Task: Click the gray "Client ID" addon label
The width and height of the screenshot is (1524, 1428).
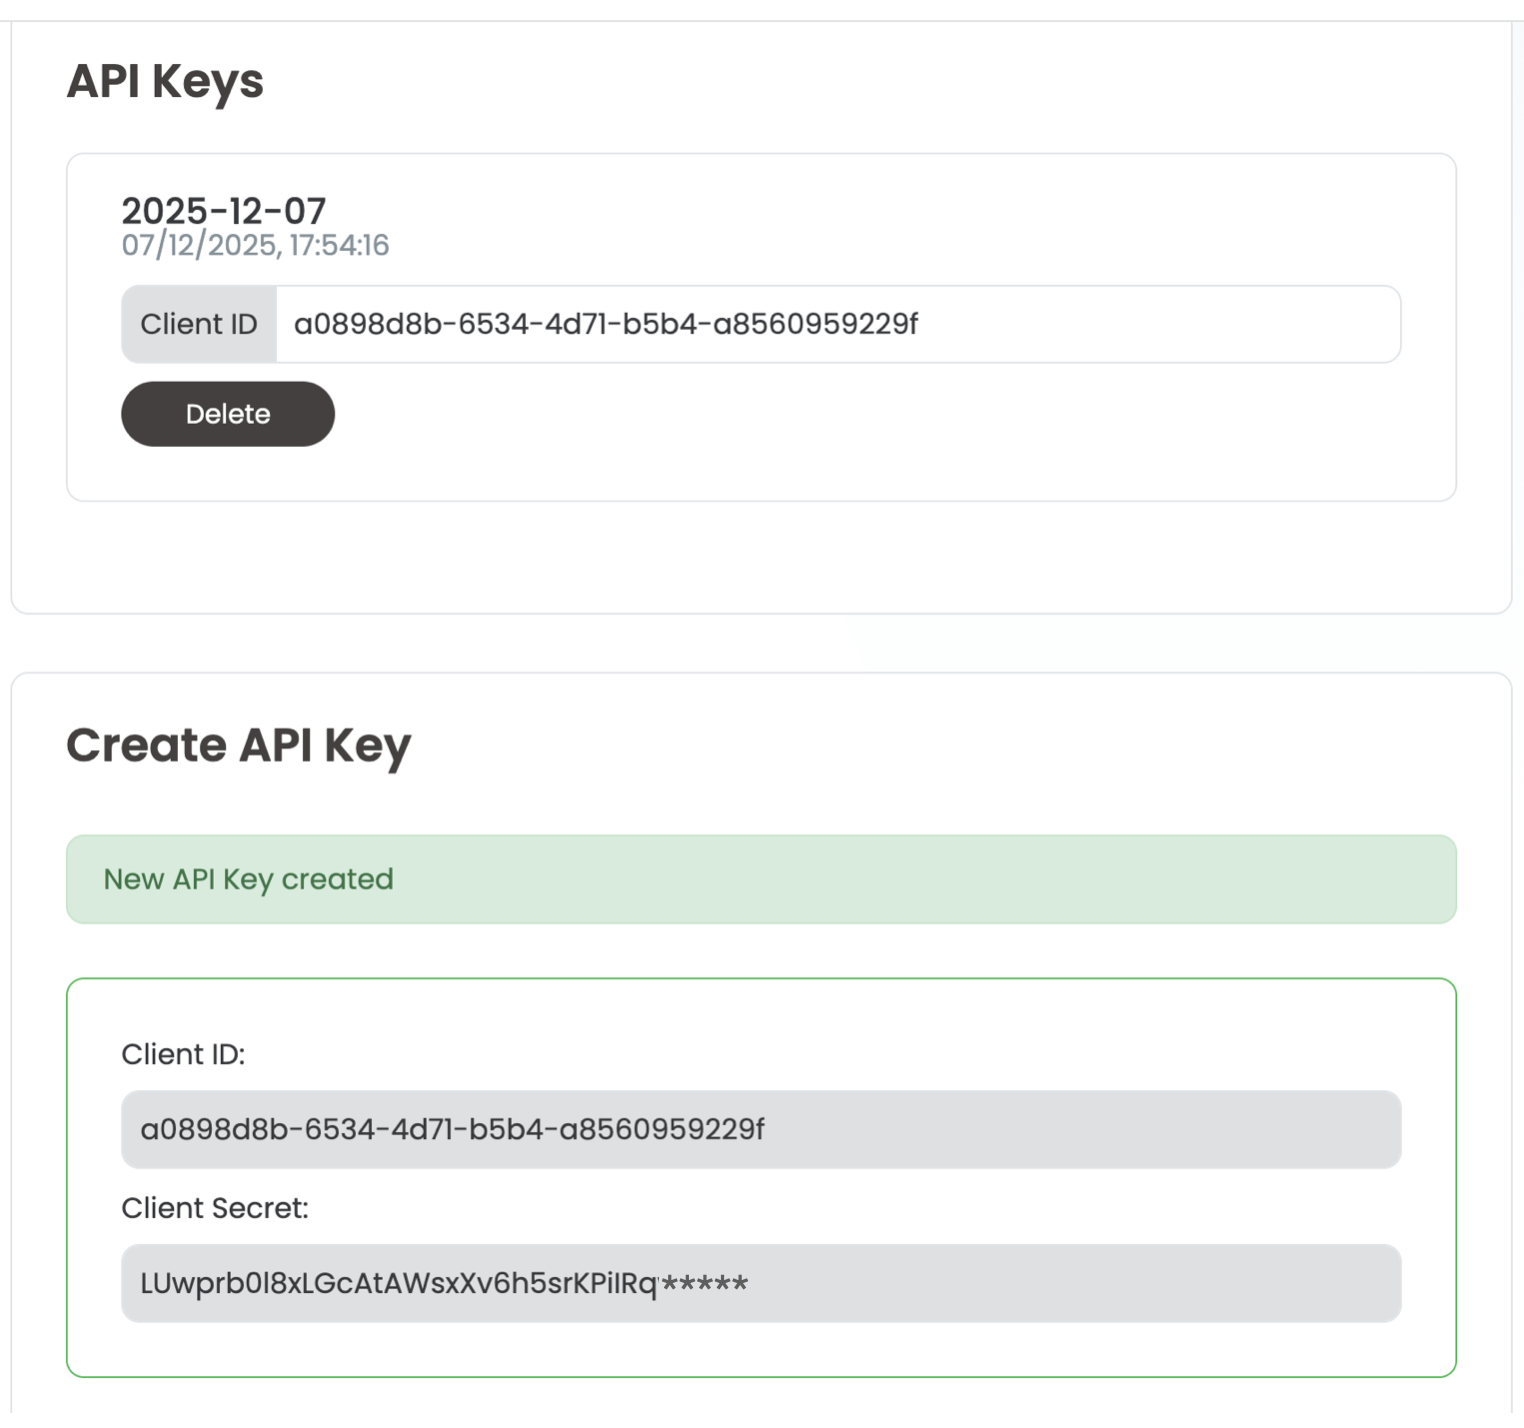Action: pyautogui.click(x=199, y=324)
